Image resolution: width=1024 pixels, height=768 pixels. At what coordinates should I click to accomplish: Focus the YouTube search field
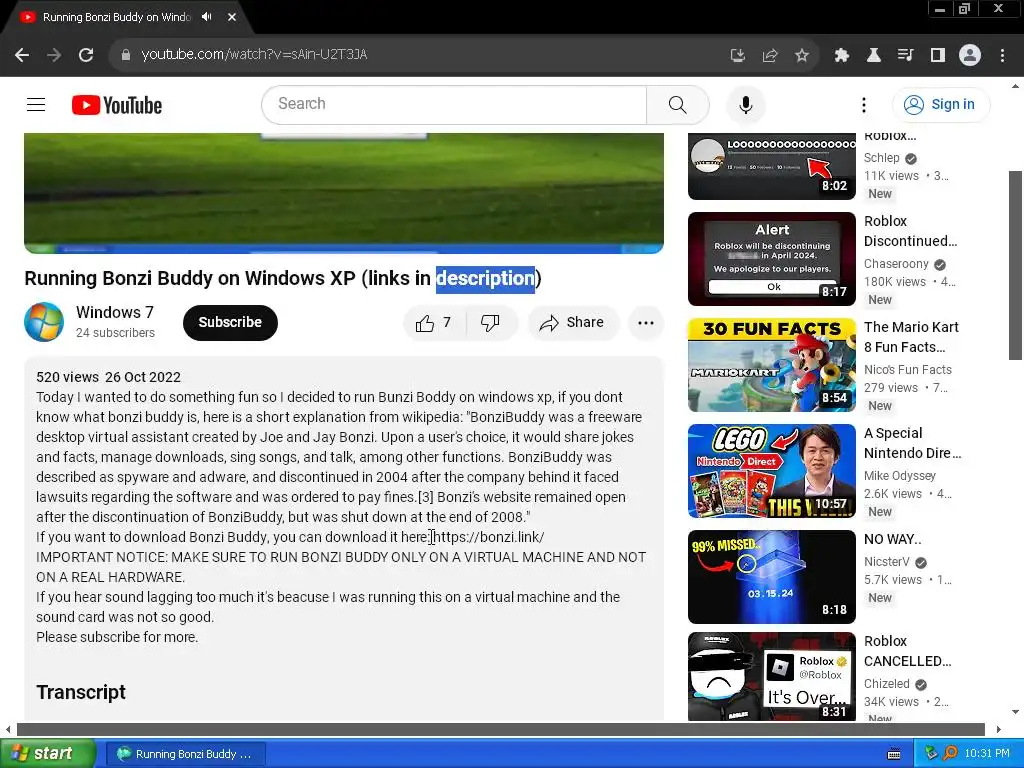pos(454,104)
